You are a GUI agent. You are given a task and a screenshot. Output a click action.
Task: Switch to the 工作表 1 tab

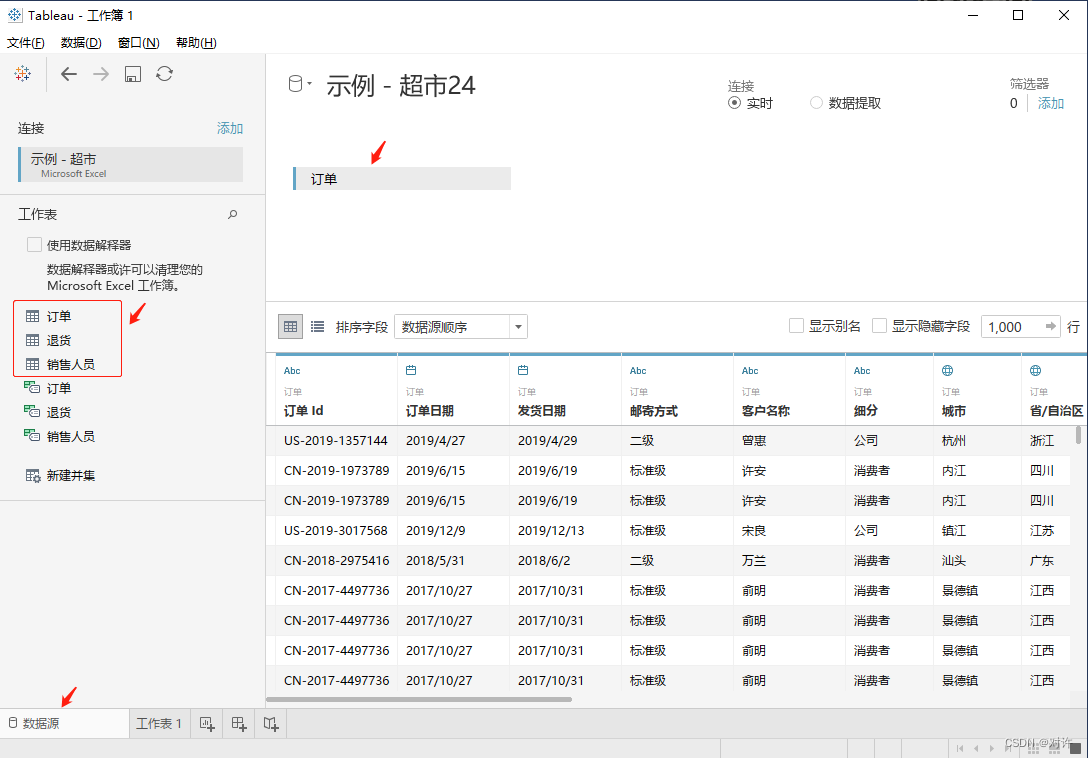tap(159, 723)
